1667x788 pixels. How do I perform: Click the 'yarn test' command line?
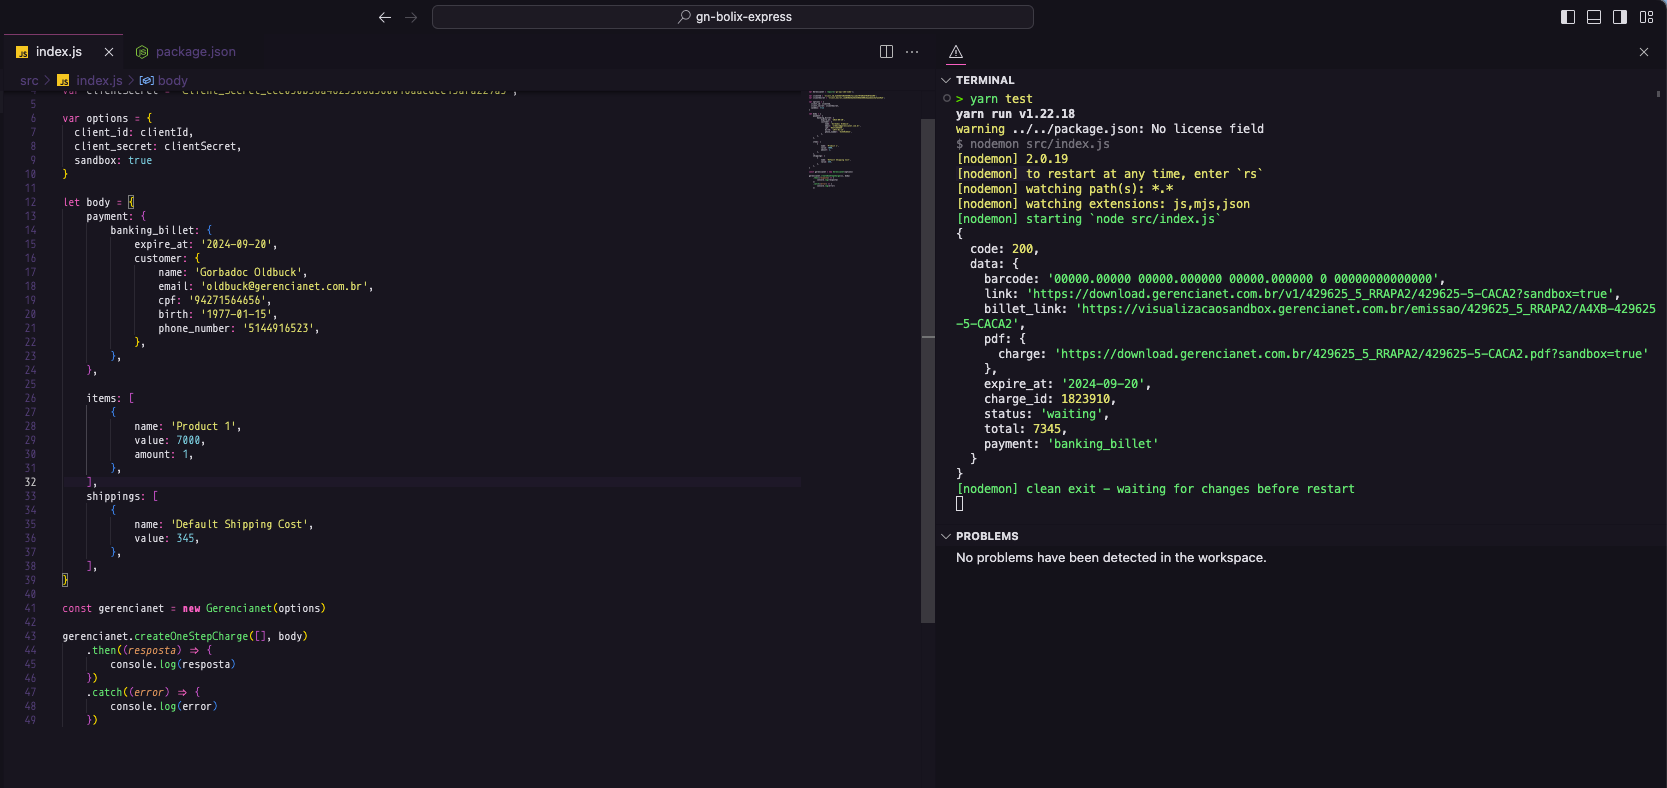[1001, 99]
